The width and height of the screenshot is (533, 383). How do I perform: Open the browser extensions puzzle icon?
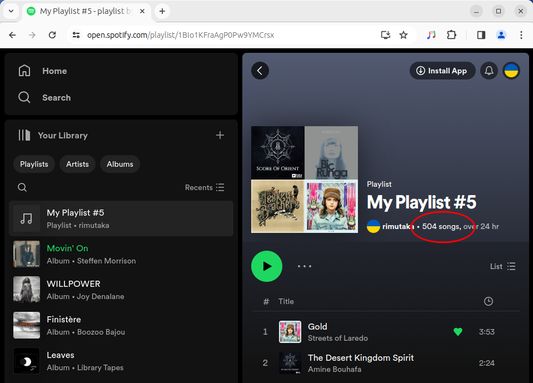click(x=451, y=35)
